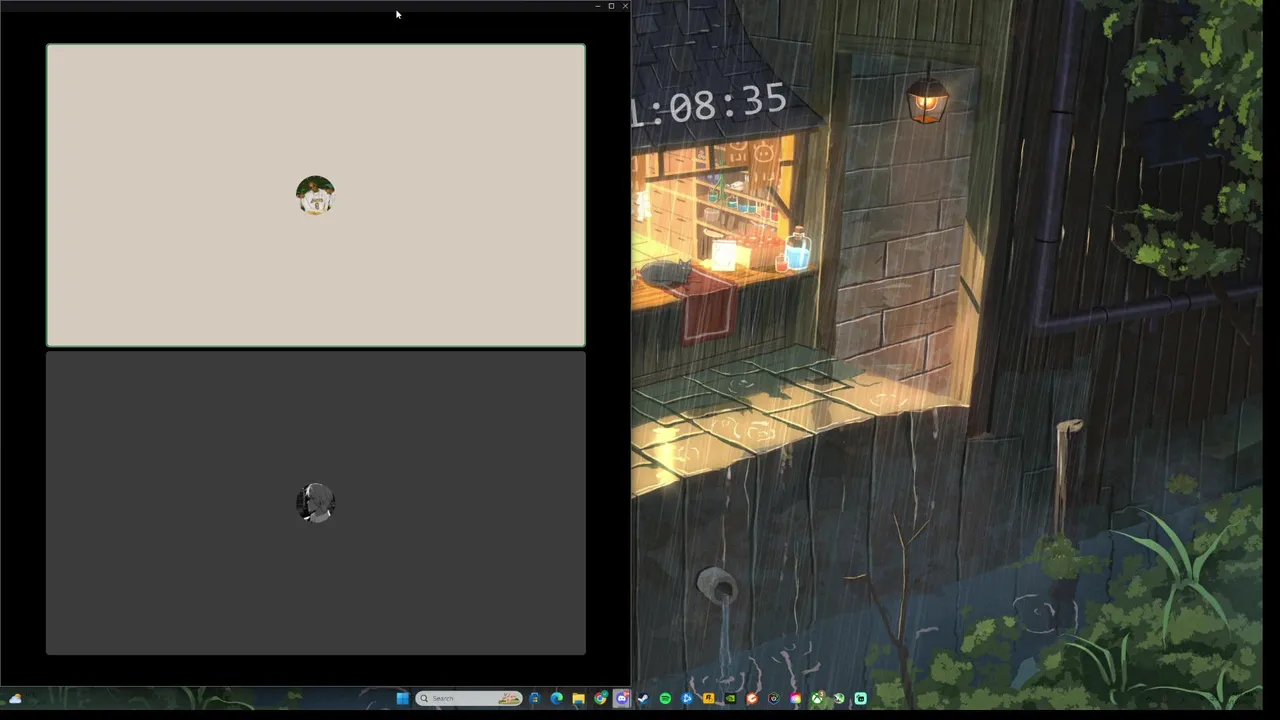This screenshot has width=1280, height=720.
Task: Open the Windows Start menu
Action: 402,698
